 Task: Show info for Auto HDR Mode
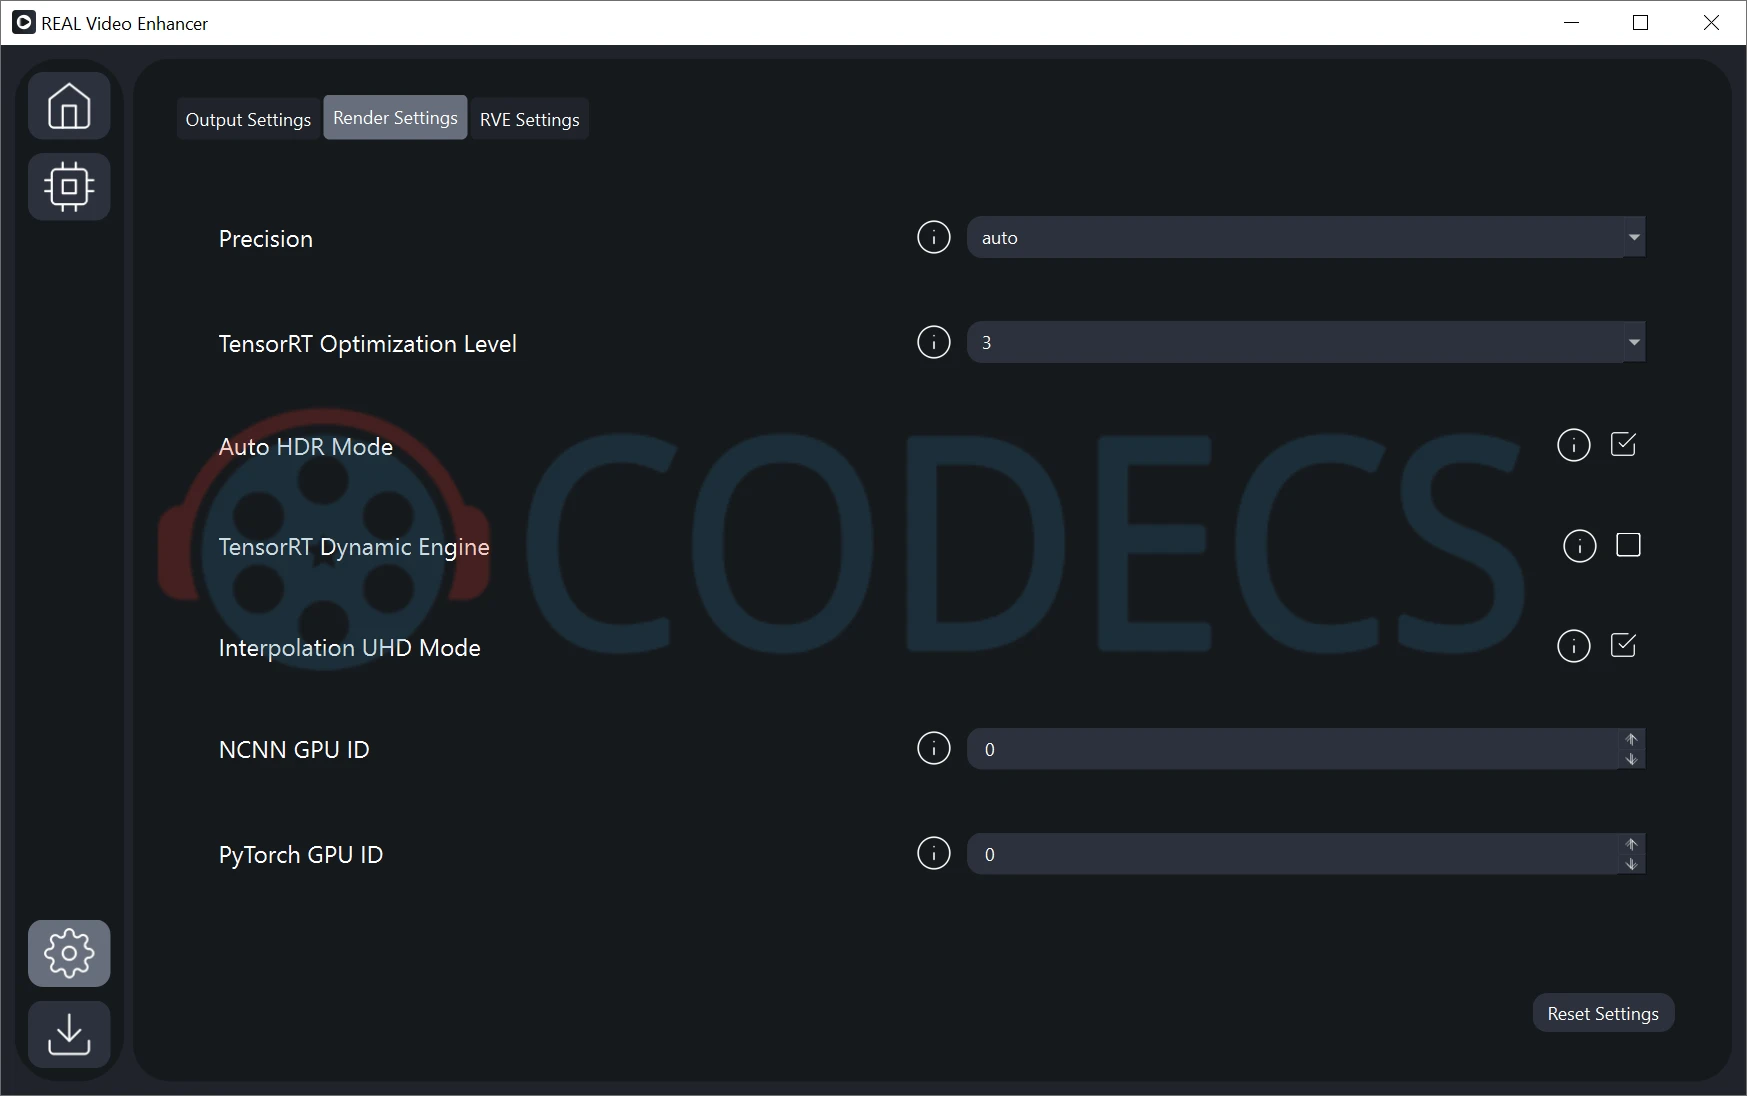[x=1573, y=445]
